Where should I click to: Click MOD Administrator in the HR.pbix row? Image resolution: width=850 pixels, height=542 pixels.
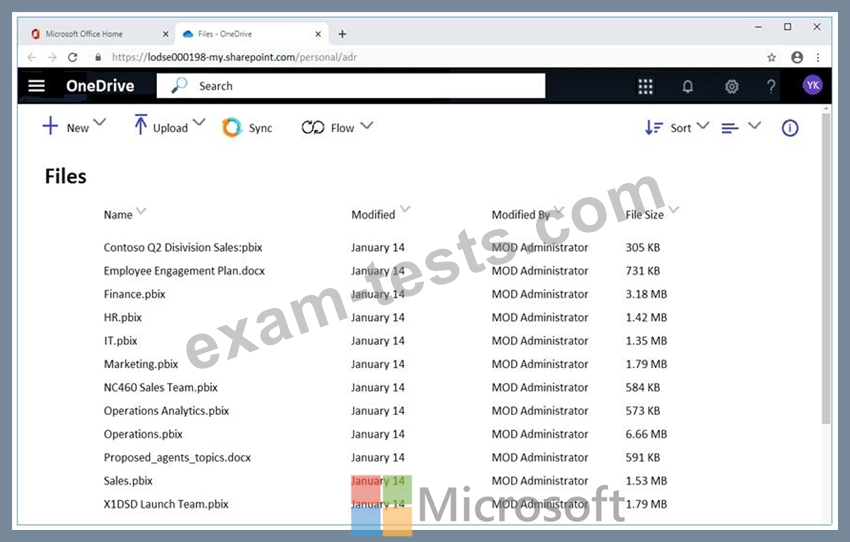540,318
